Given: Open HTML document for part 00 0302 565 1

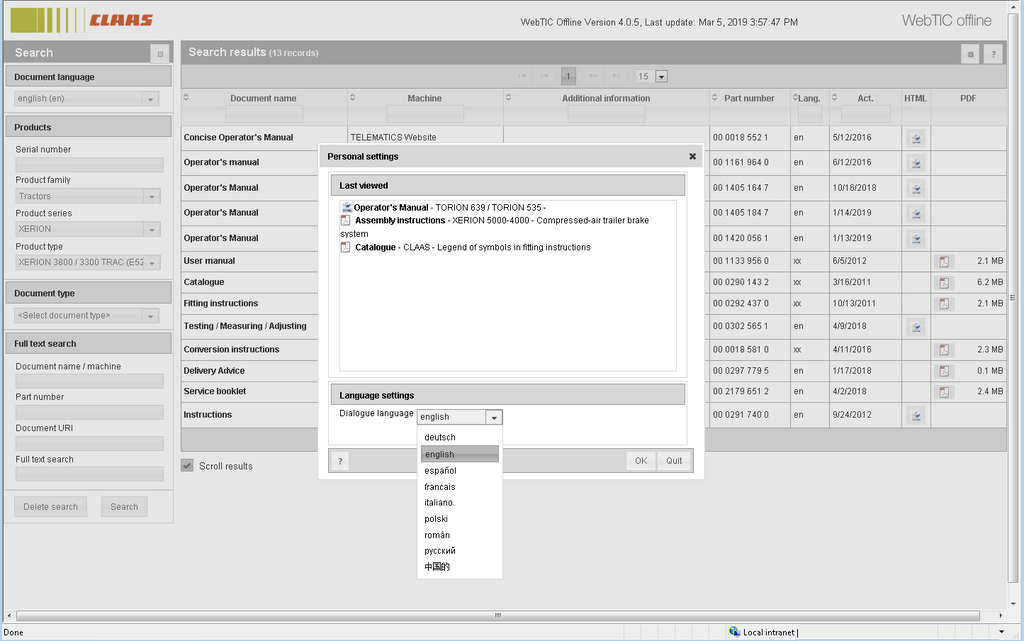Looking at the screenshot, I should 916,326.
